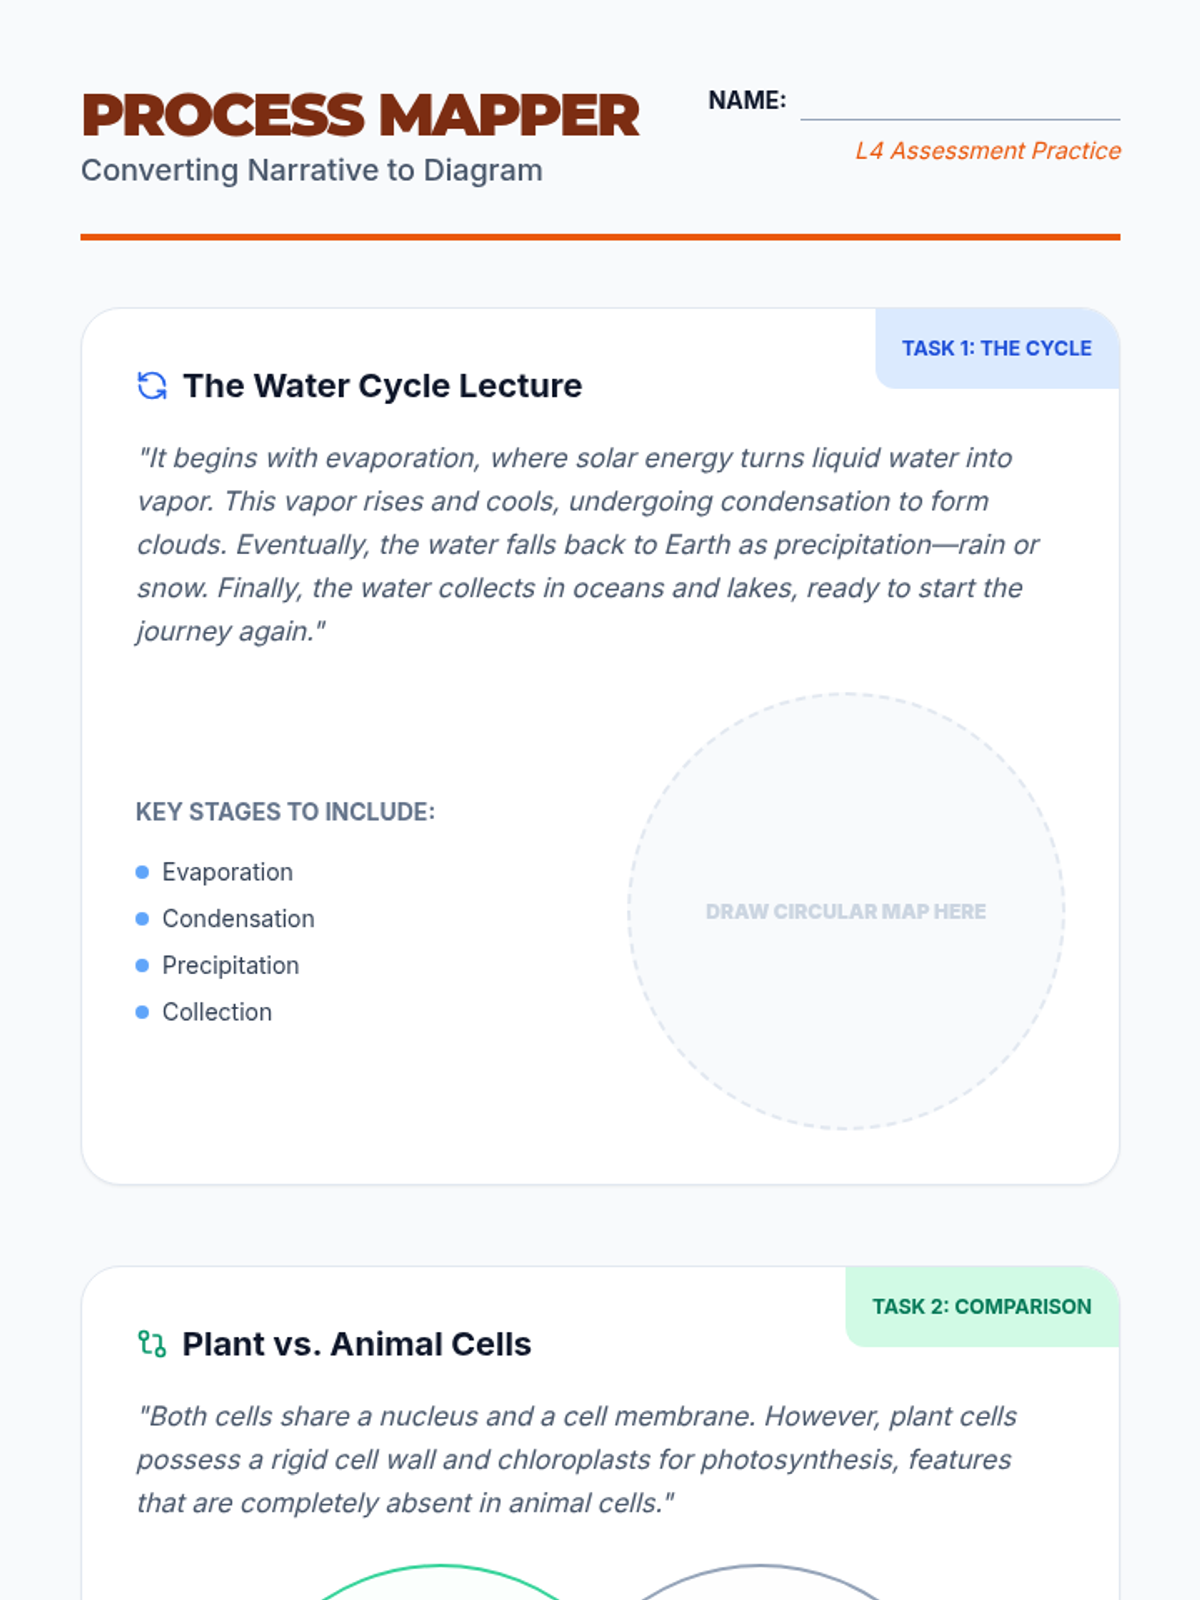Click the Condensation bullet dot
Image resolution: width=1200 pixels, height=1600 pixels.
pos(142,919)
